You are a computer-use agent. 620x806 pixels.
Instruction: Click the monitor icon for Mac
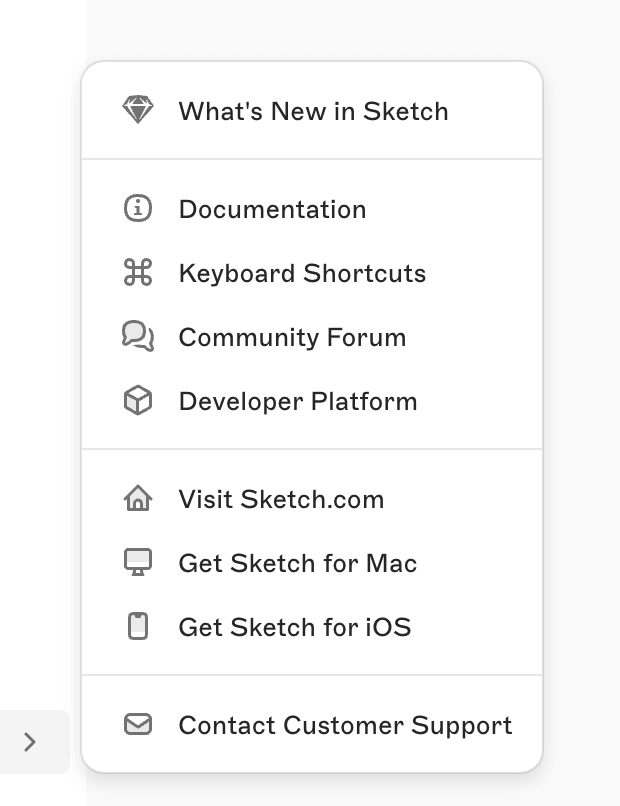coord(138,563)
